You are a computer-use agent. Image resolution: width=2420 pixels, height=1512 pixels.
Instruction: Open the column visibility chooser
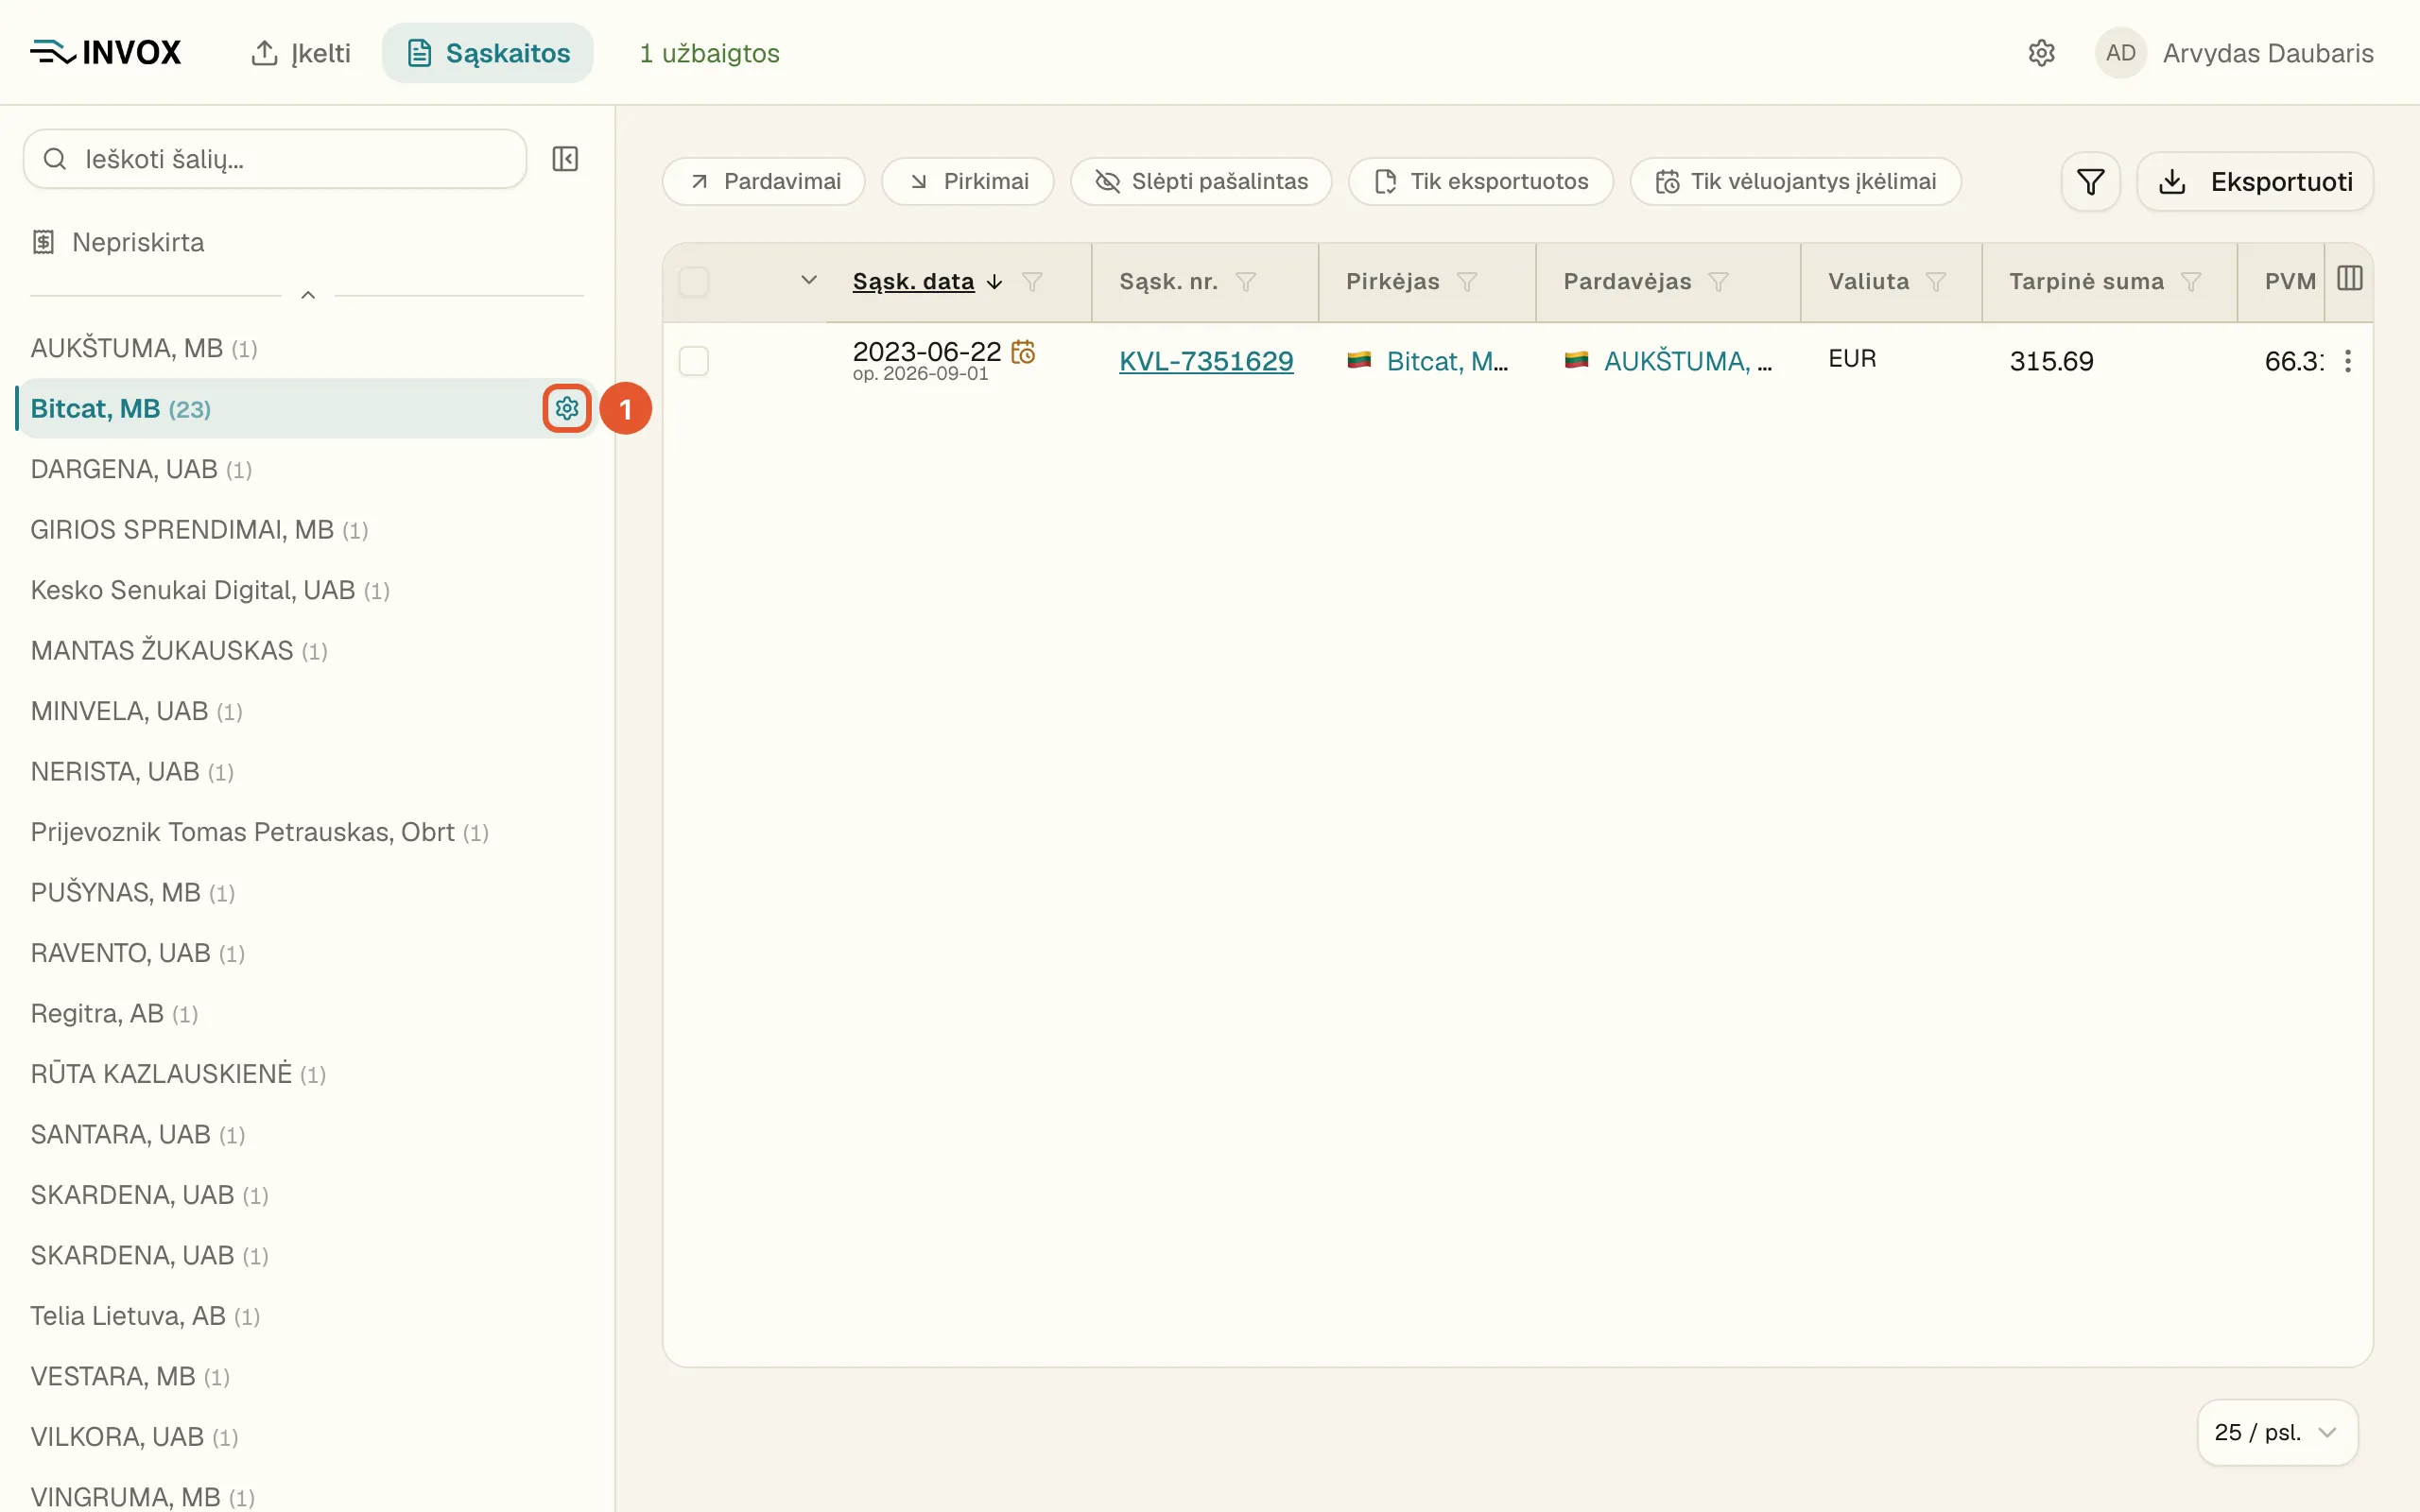2349,279
